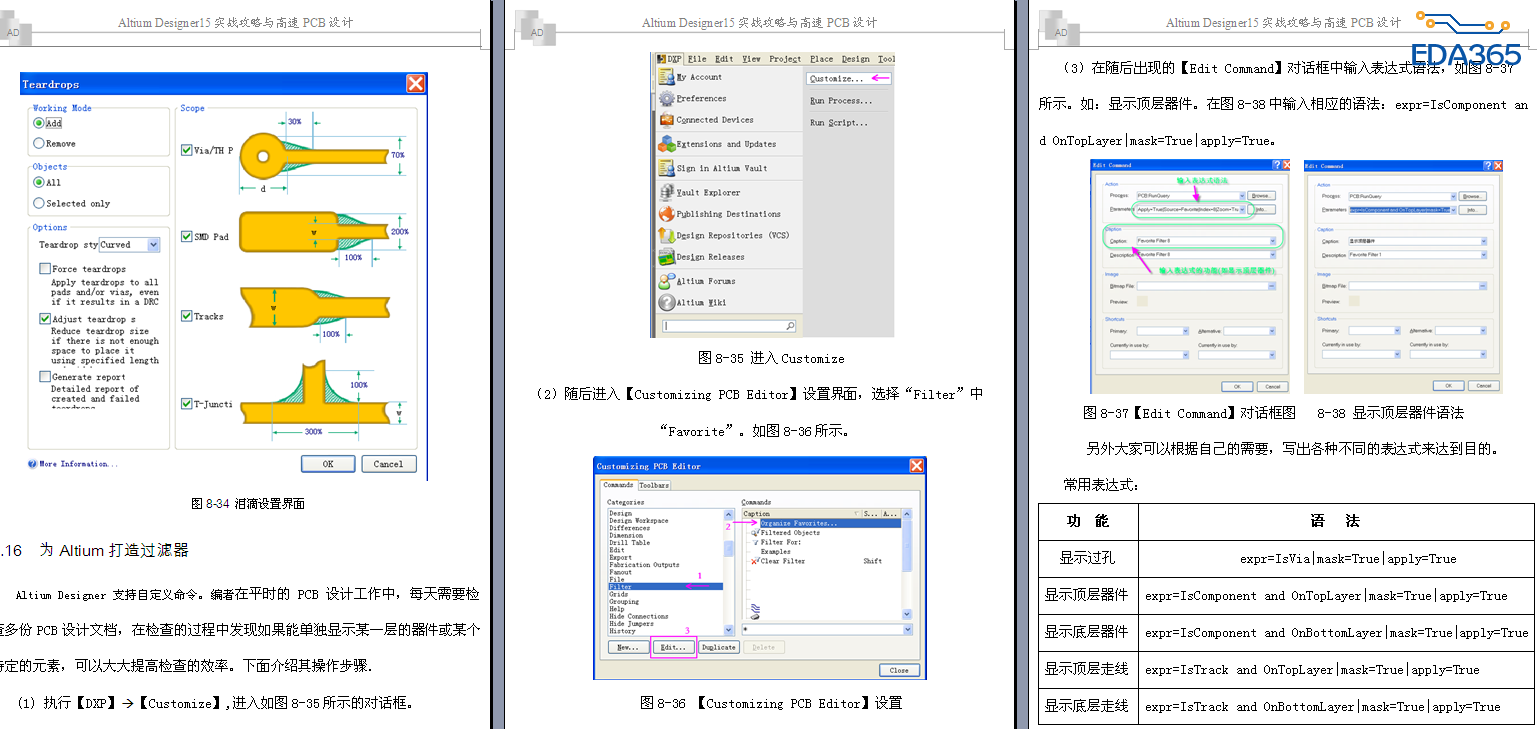
Task: Open the File menu in the Altium menu bar
Action: click(697, 59)
